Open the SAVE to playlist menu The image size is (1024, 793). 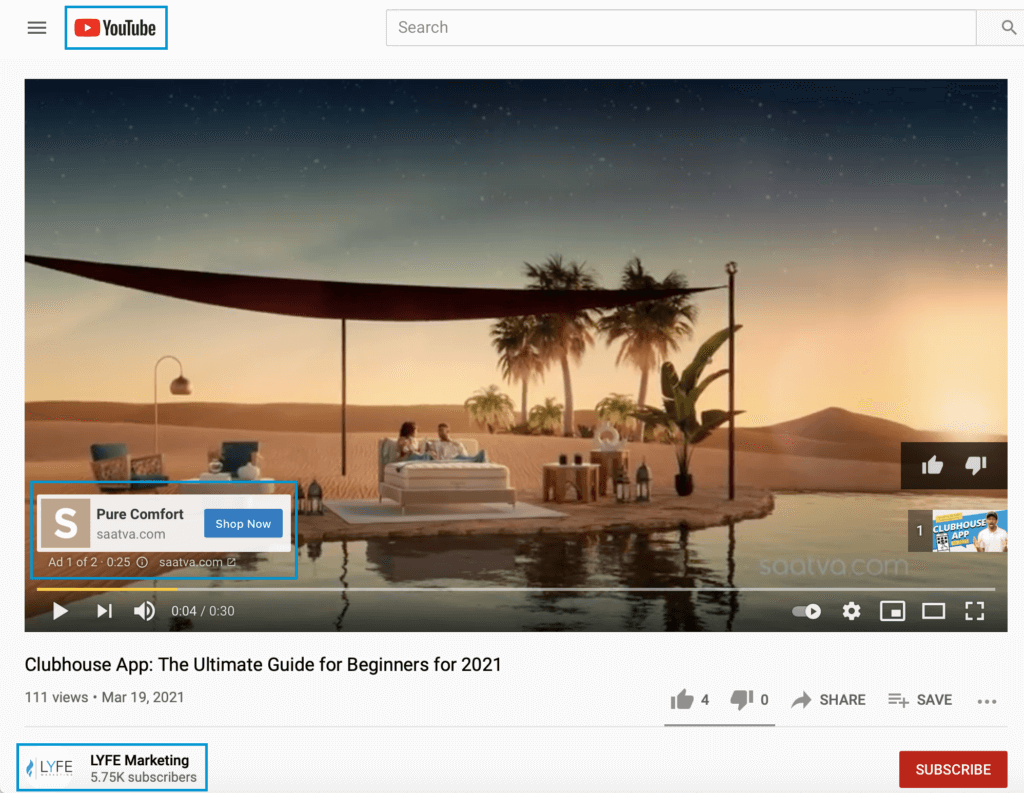coord(920,700)
